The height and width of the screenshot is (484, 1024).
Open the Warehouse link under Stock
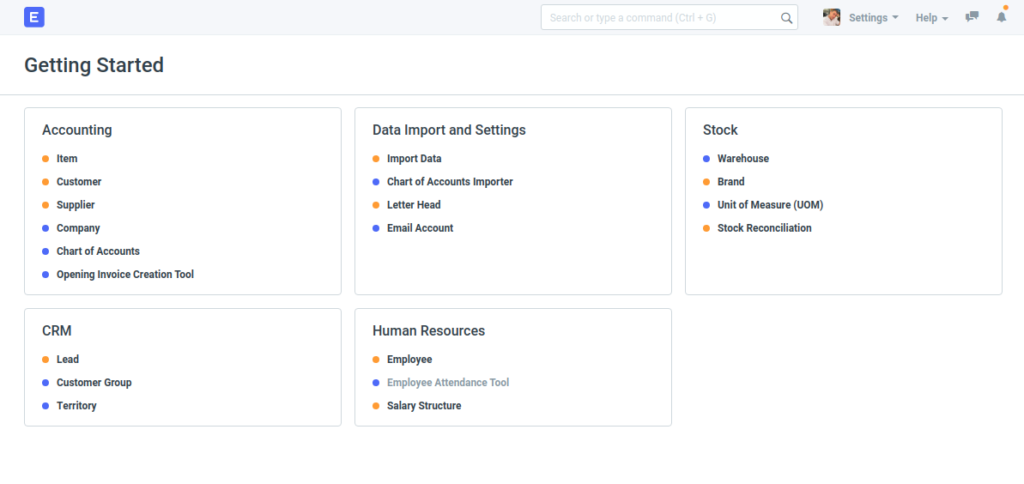[743, 159]
